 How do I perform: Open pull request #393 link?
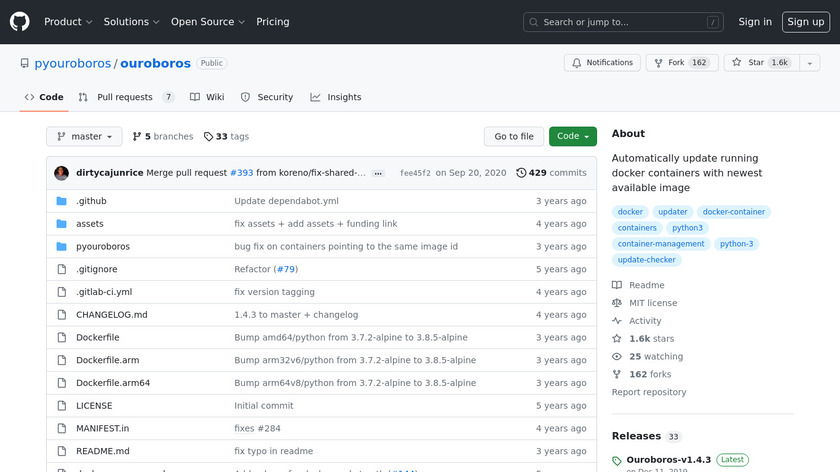[x=242, y=173]
